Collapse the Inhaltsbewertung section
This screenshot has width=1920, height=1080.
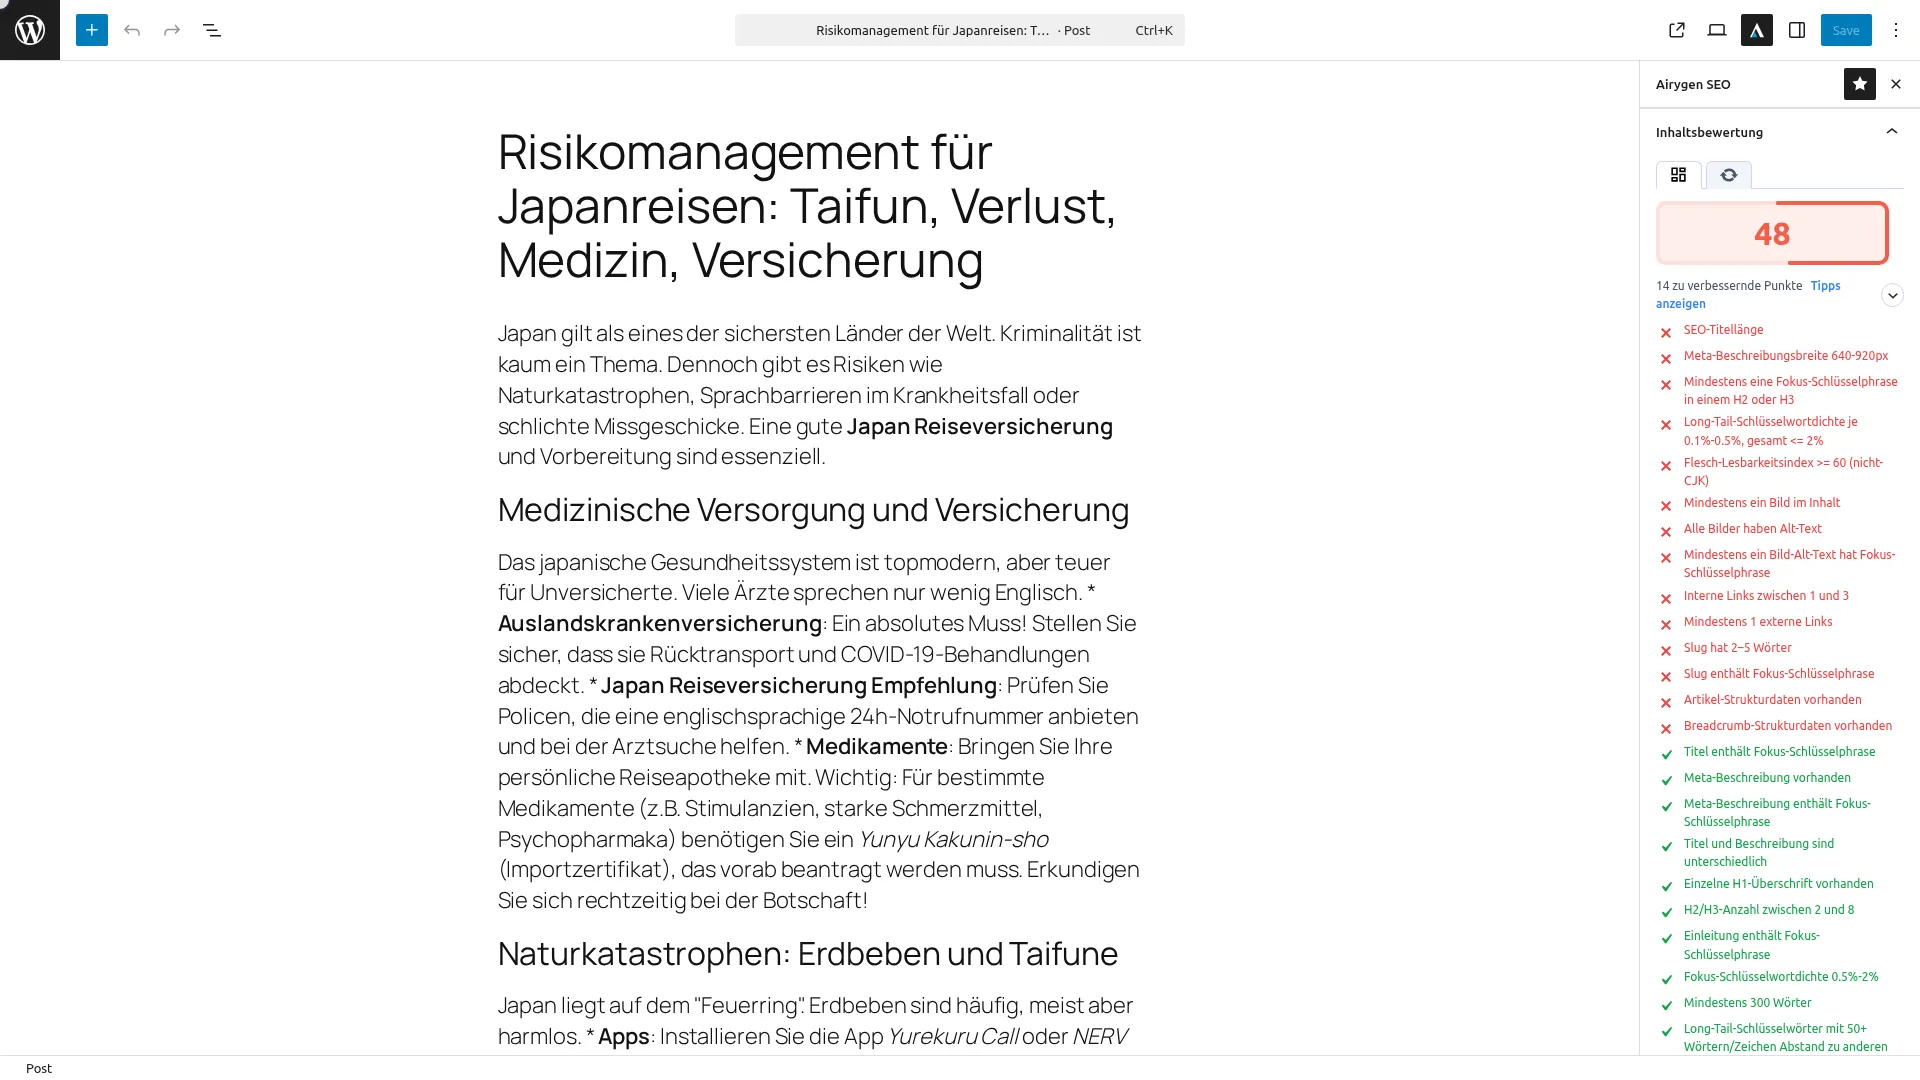tap(1891, 132)
